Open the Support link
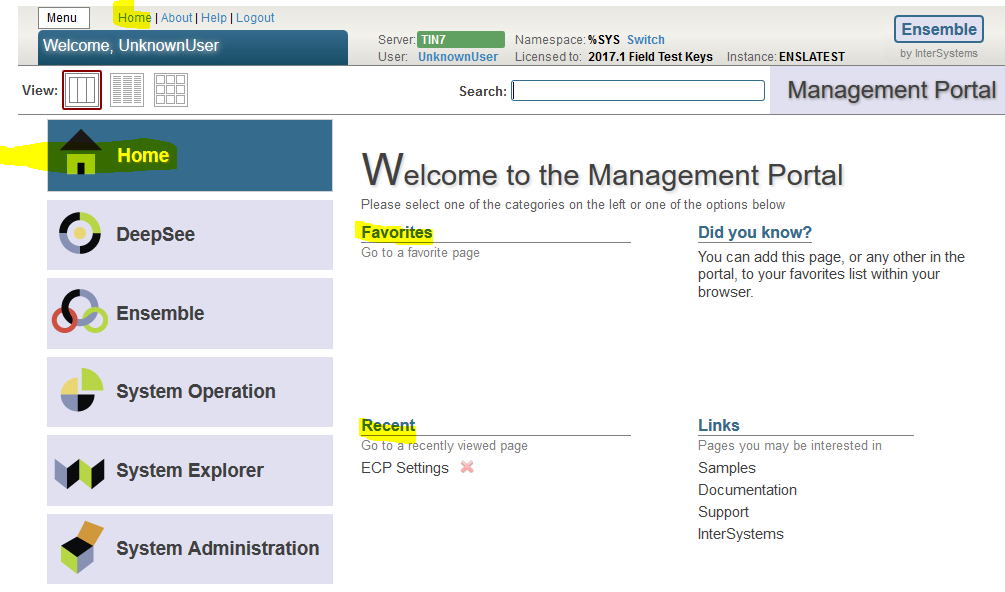1005x592 pixels. click(x=723, y=513)
